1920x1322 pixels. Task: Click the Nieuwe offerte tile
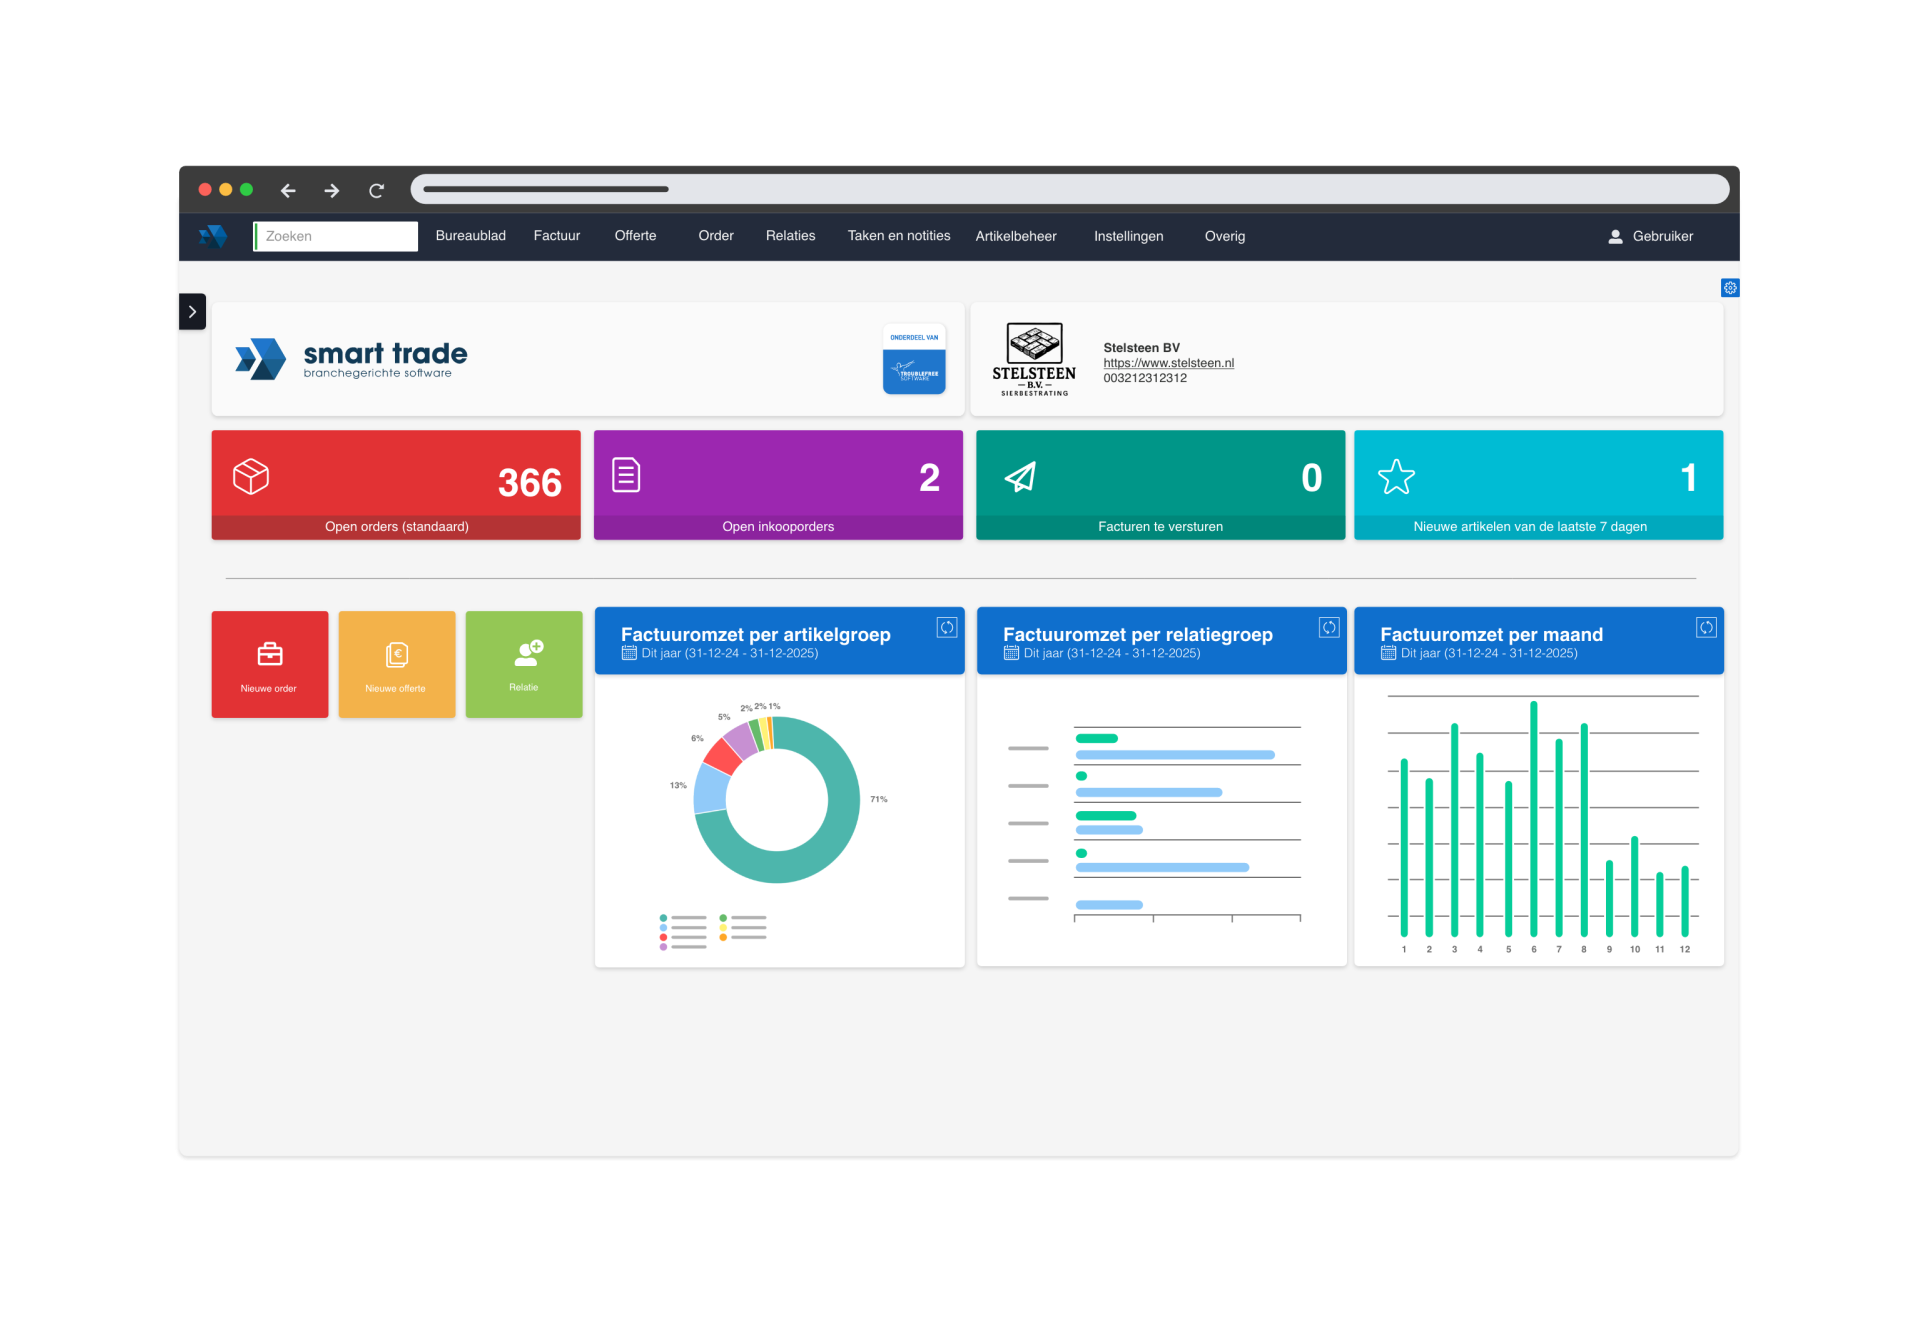click(x=396, y=664)
